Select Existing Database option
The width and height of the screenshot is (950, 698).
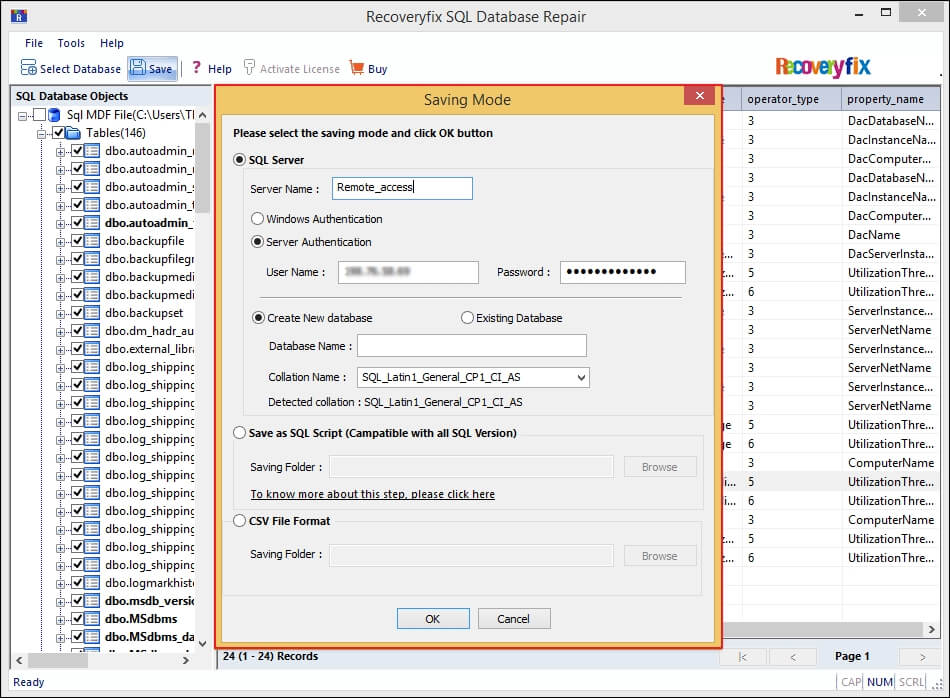point(467,317)
